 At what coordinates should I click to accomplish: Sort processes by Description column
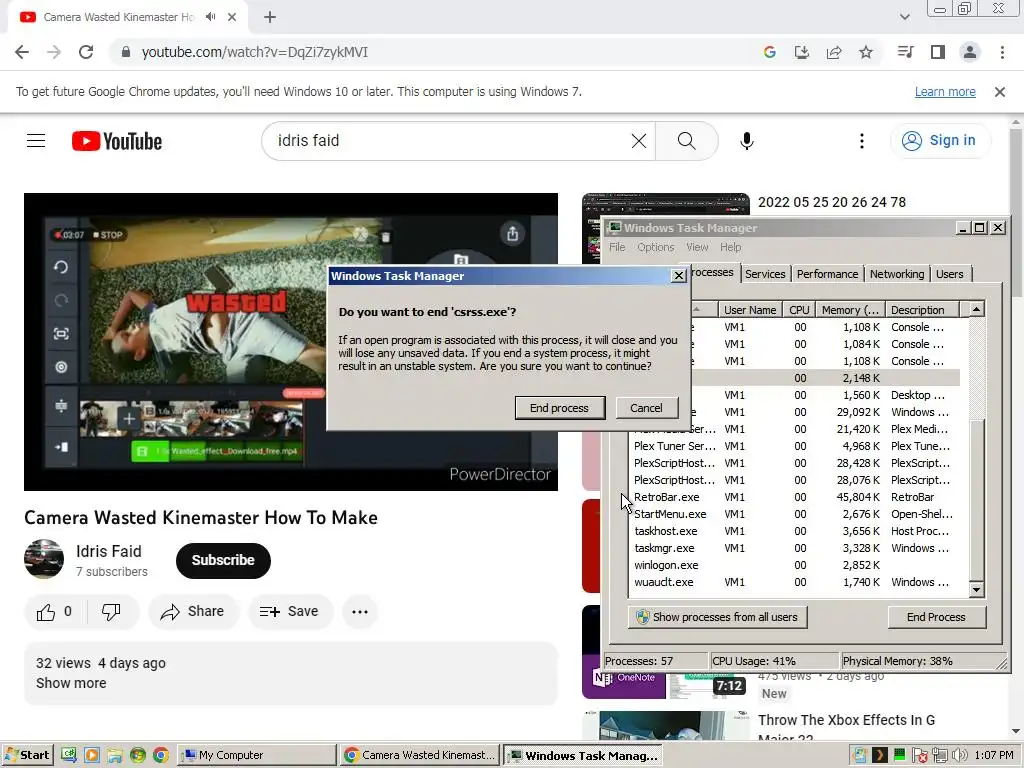tap(921, 310)
